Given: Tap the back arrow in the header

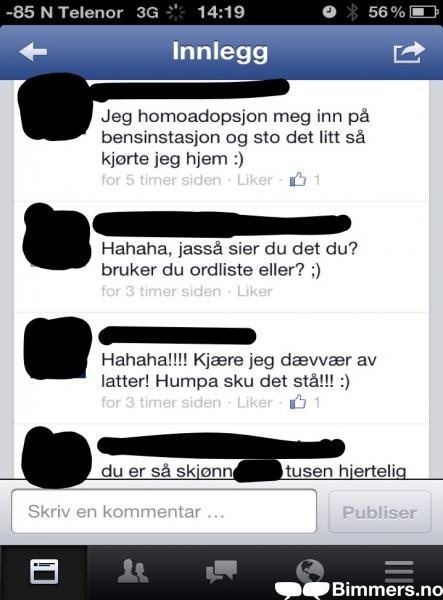Looking at the screenshot, I should (x=33, y=52).
